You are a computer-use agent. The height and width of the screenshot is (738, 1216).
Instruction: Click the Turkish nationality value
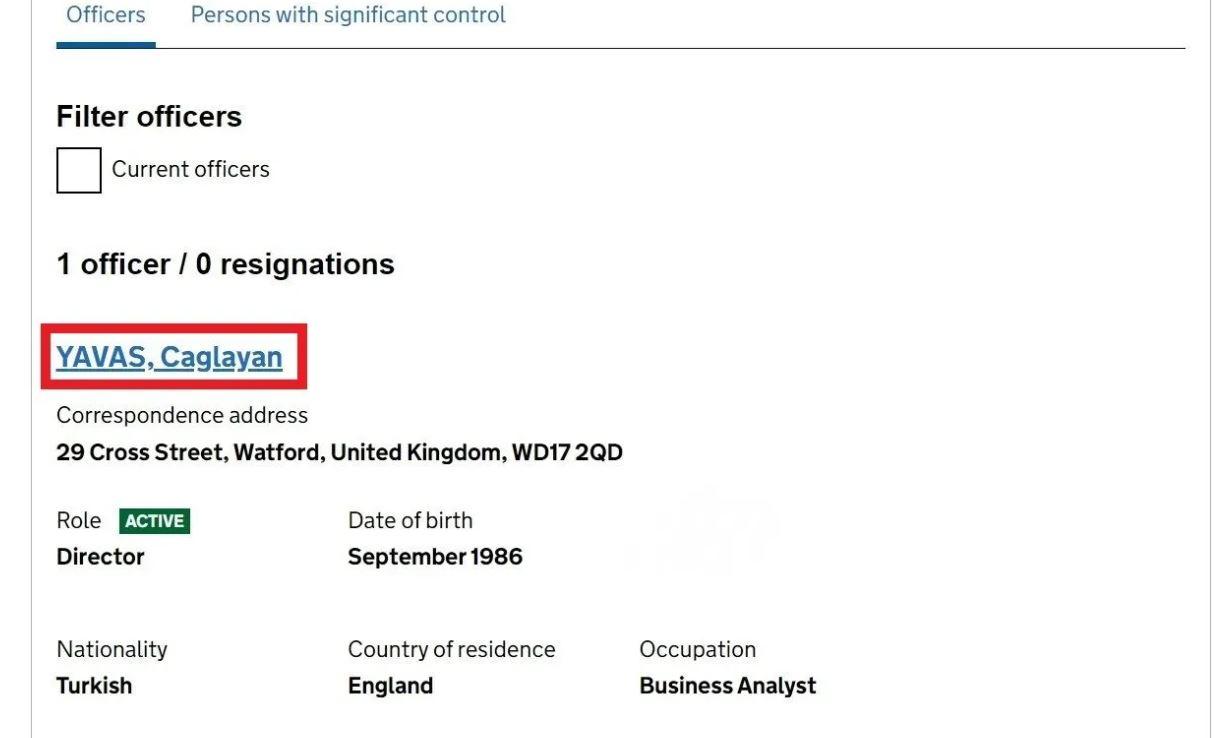pos(94,686)
